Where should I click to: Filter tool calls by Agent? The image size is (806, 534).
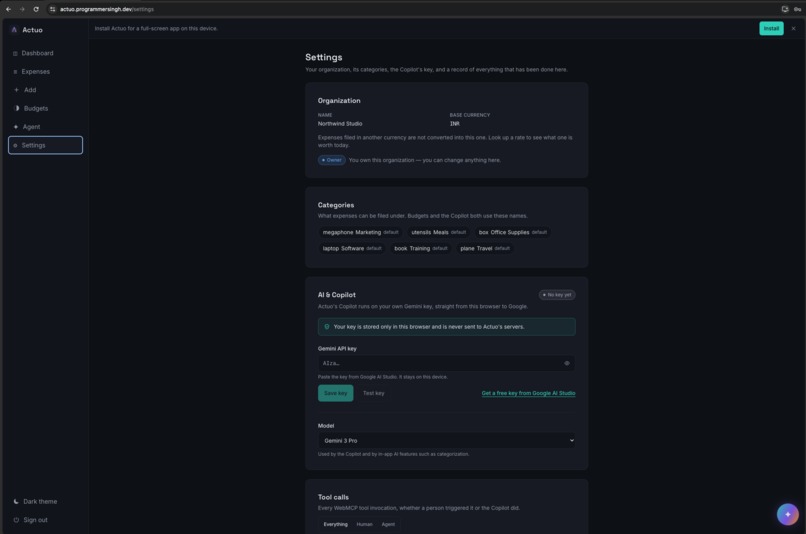[388, 524]
